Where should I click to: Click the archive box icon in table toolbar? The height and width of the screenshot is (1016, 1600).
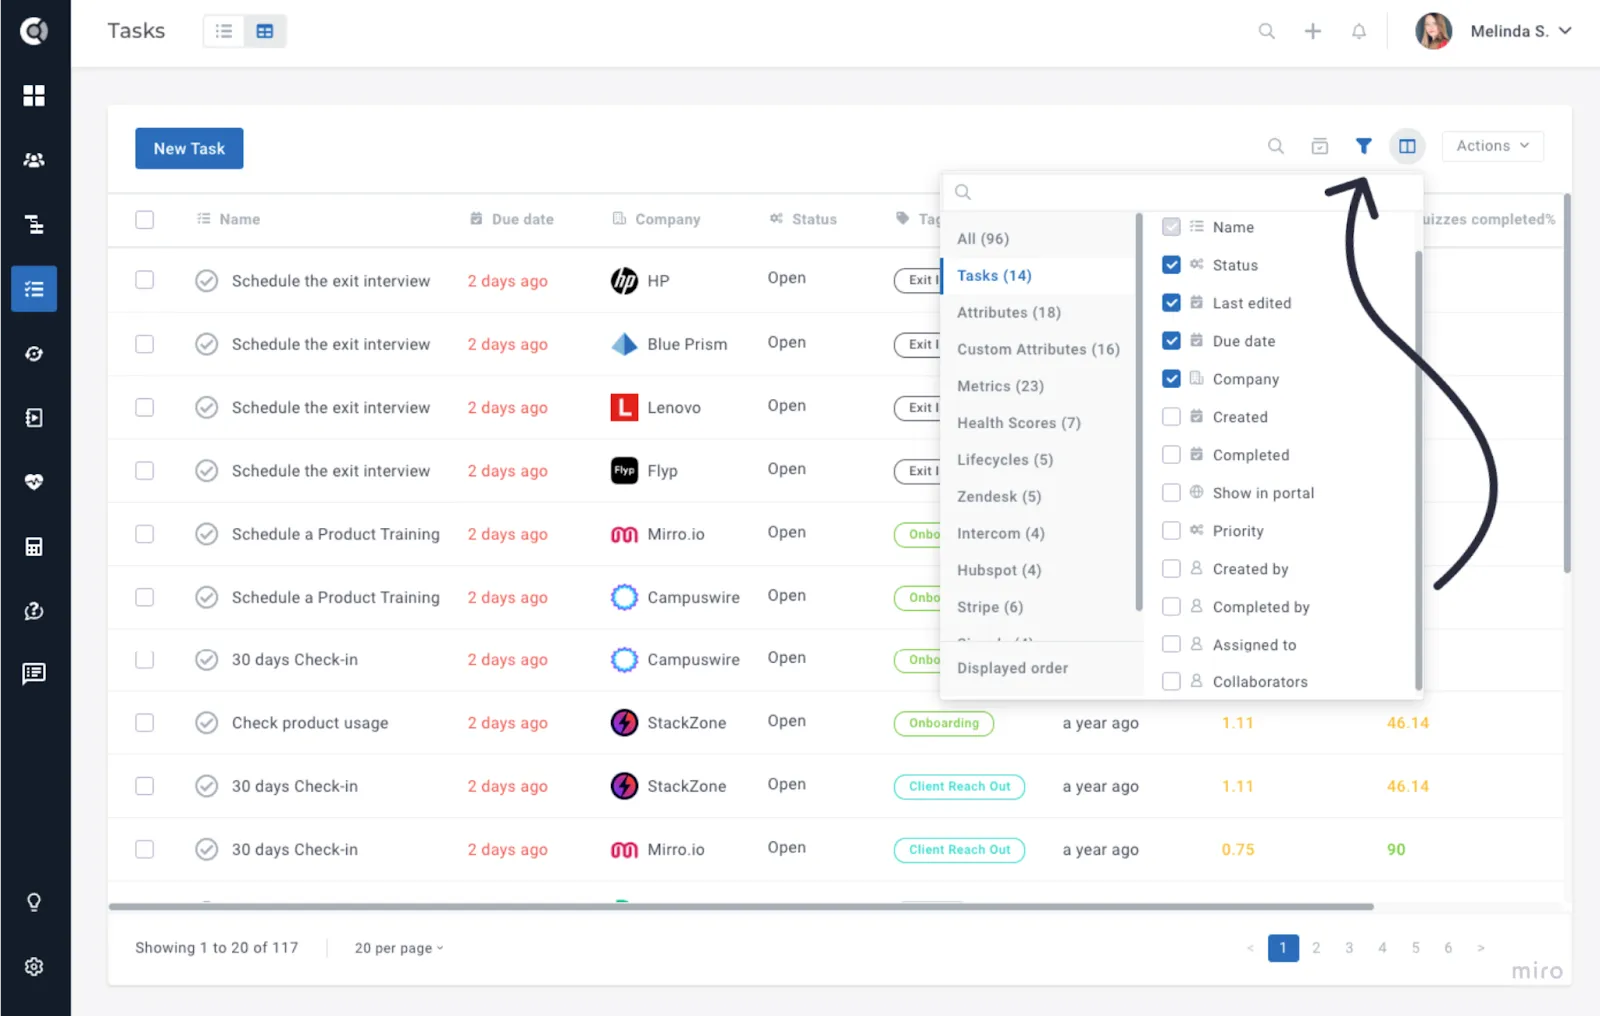(x=1320, y=146)
